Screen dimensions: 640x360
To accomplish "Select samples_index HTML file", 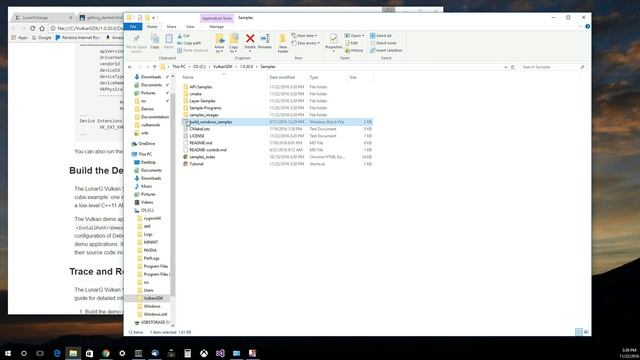I will coord(202,157).
